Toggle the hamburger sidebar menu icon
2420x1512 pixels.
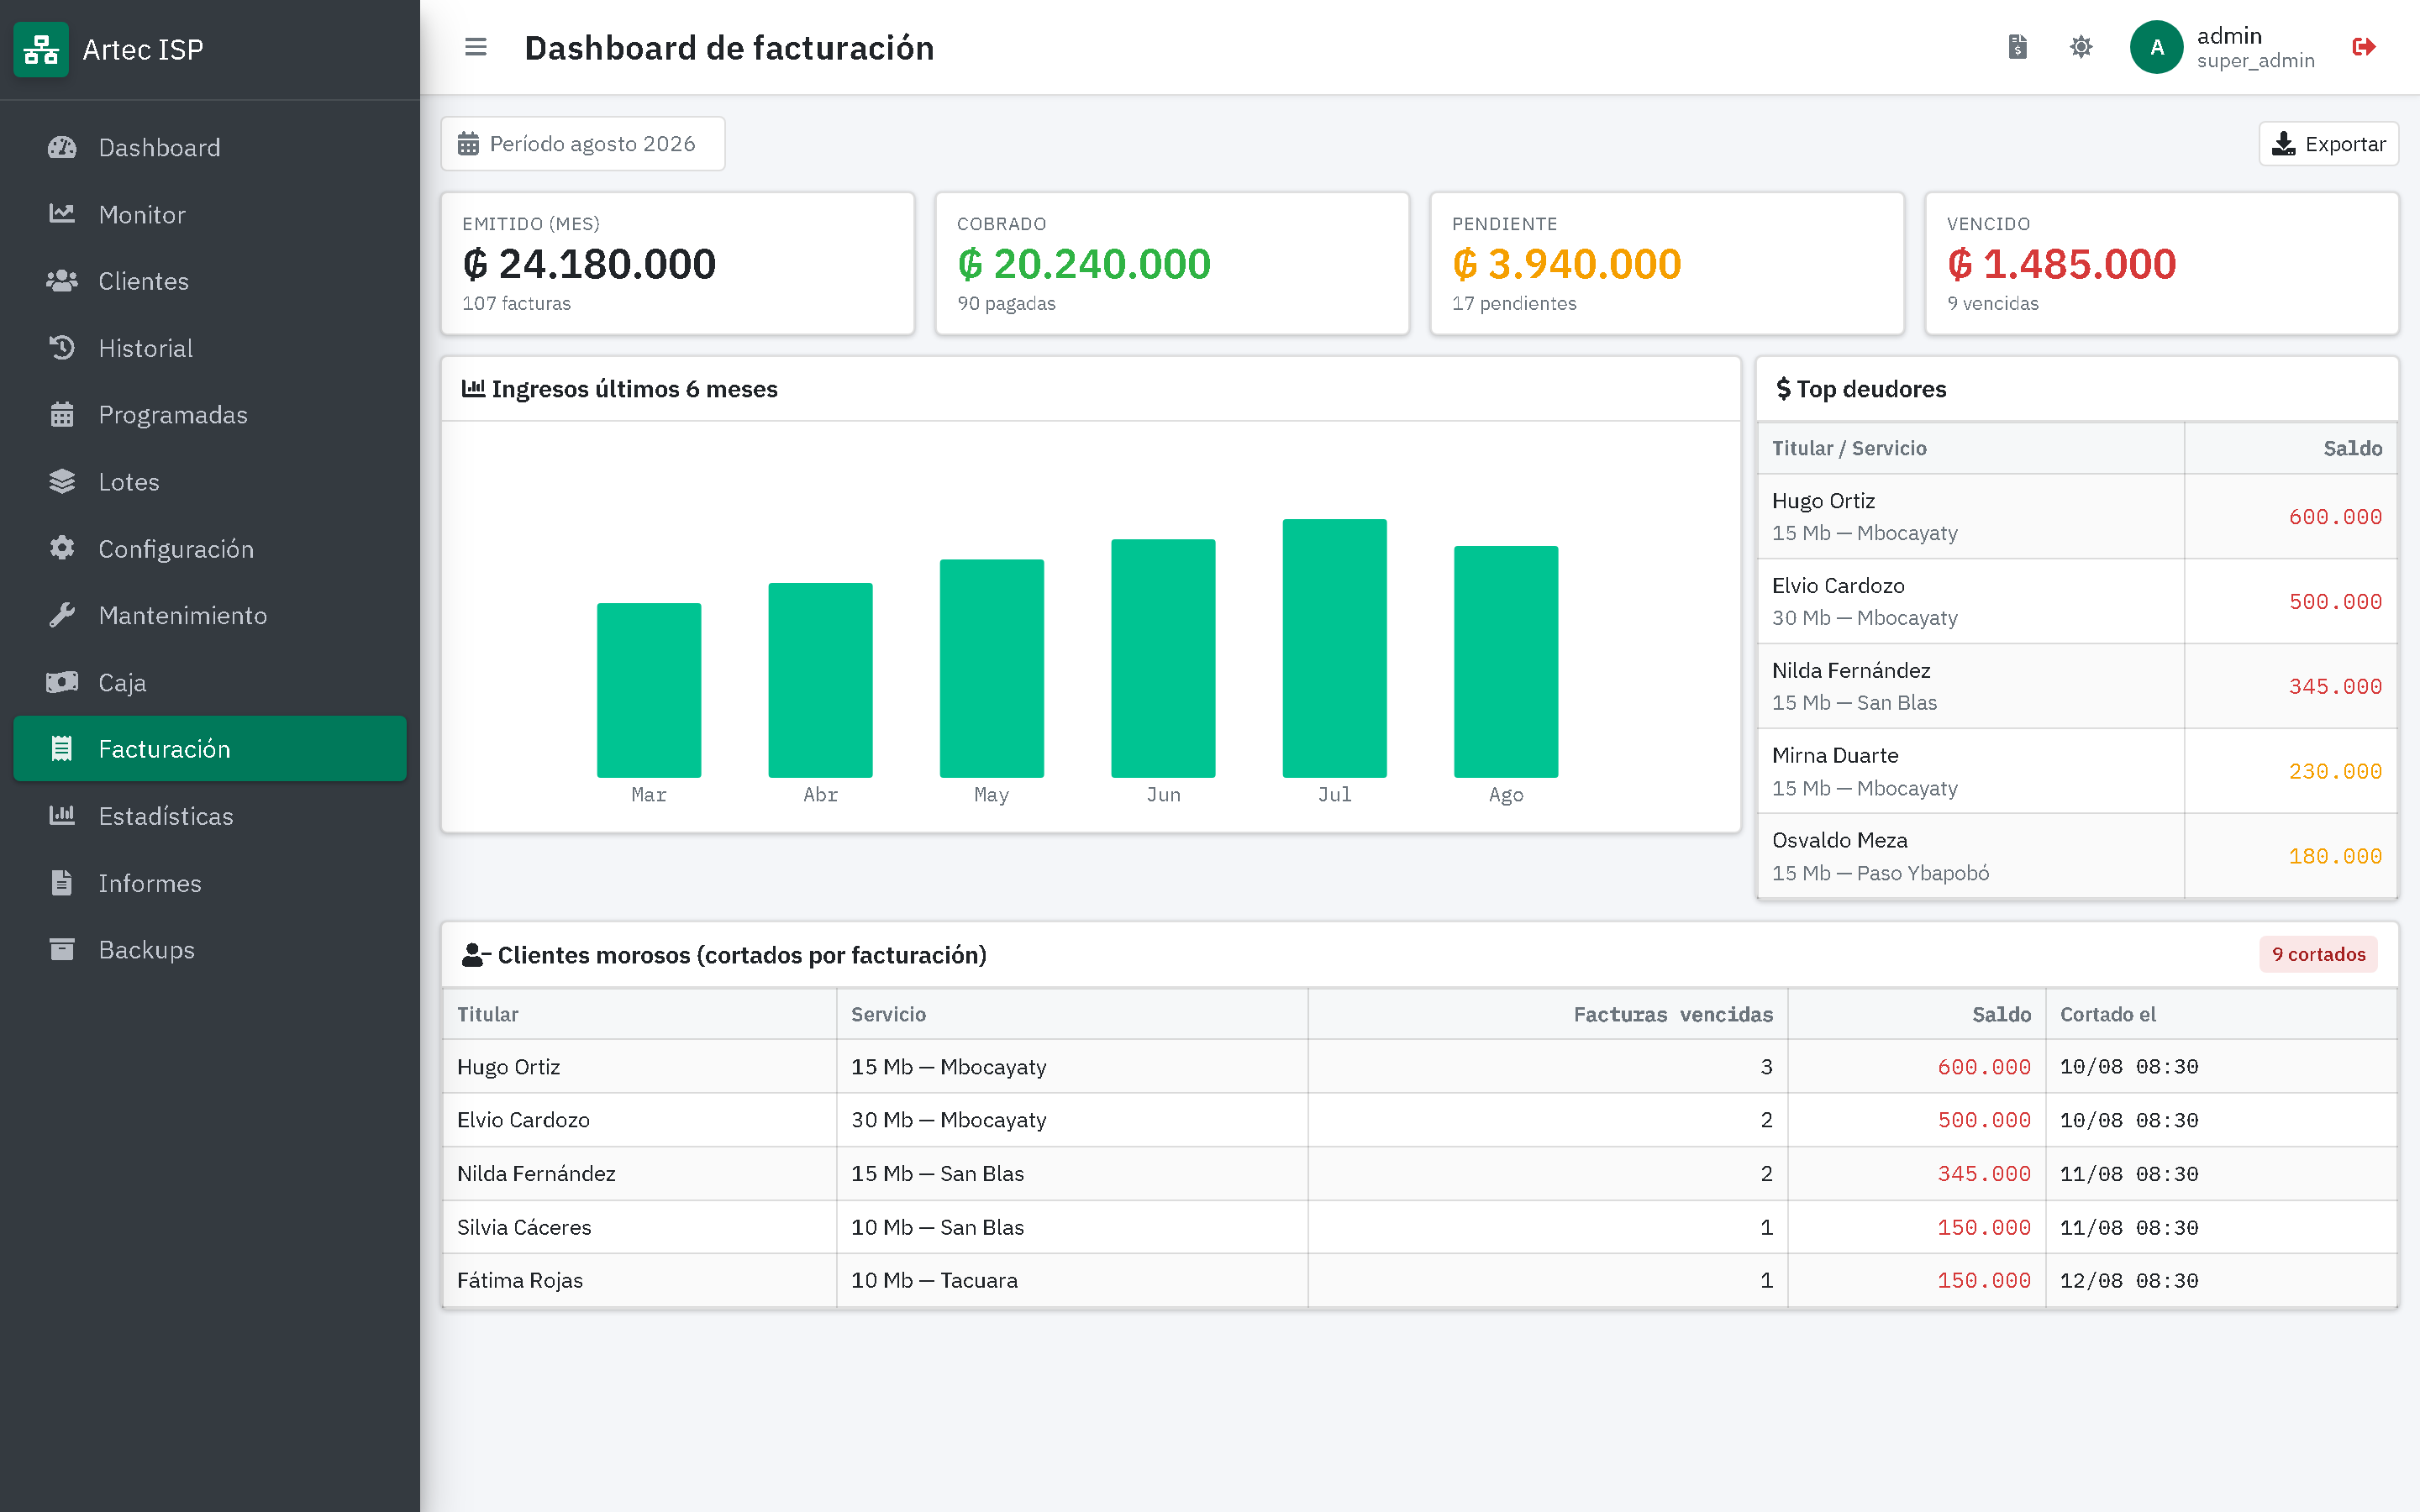click(x=476, y=47)
